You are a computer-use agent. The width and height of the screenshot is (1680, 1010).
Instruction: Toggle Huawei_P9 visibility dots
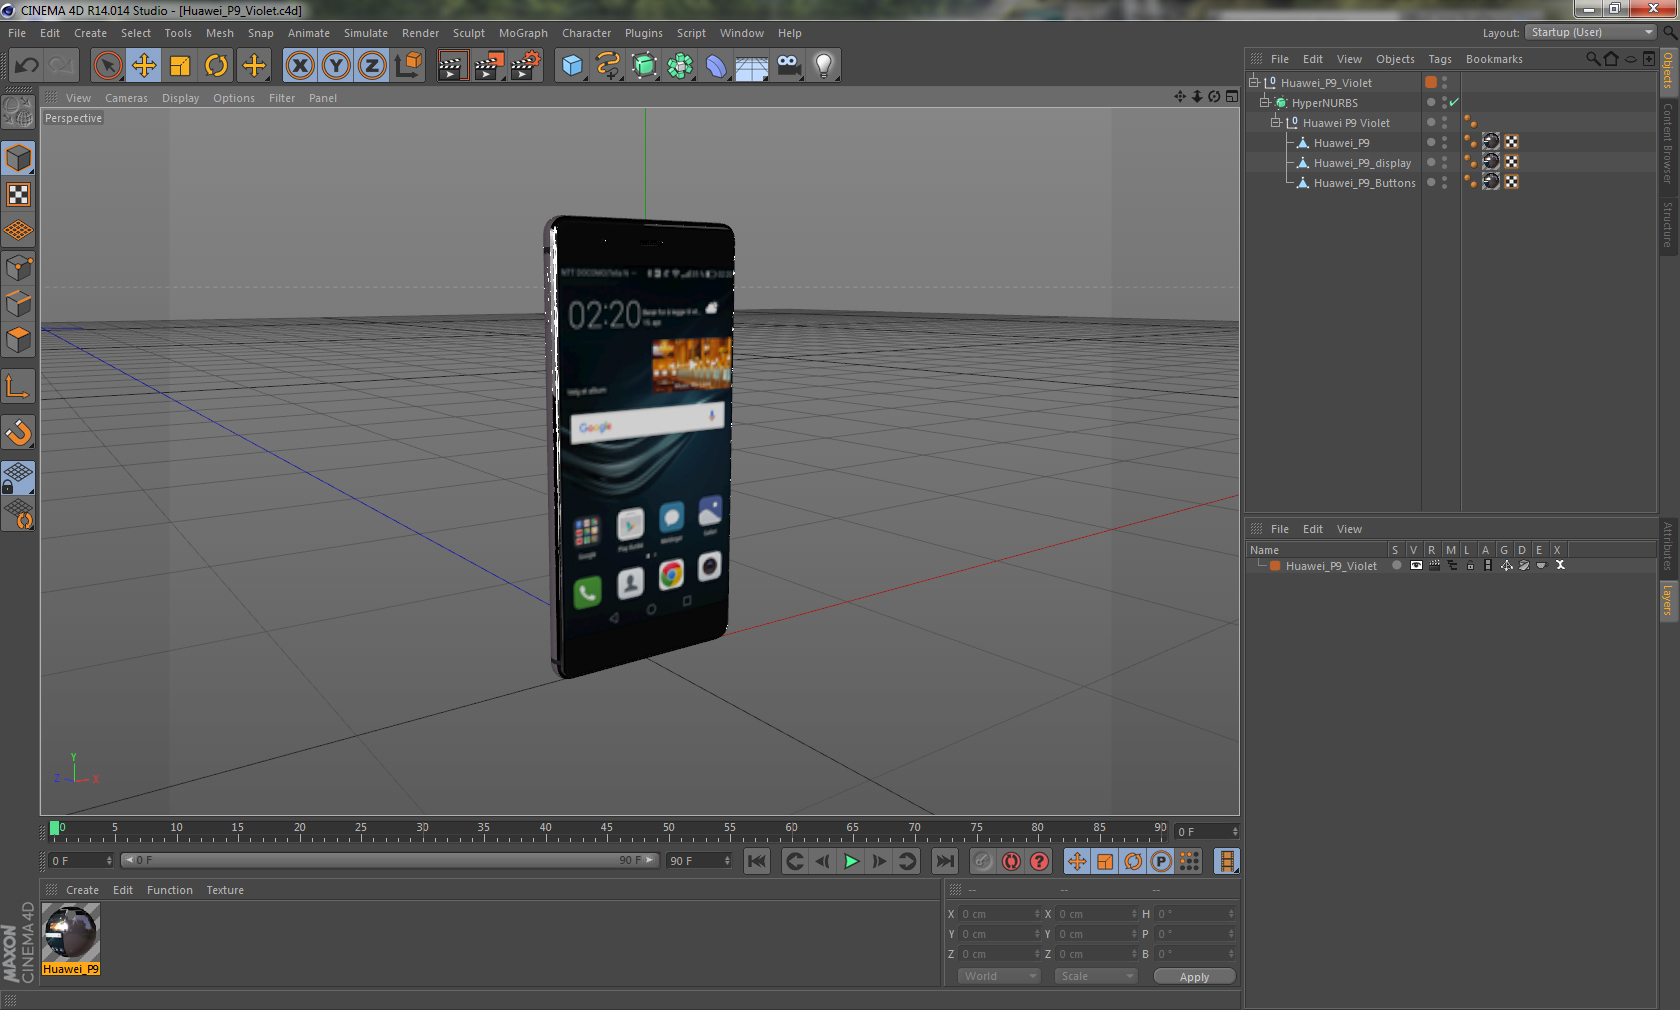click(x=1444, y=142)
